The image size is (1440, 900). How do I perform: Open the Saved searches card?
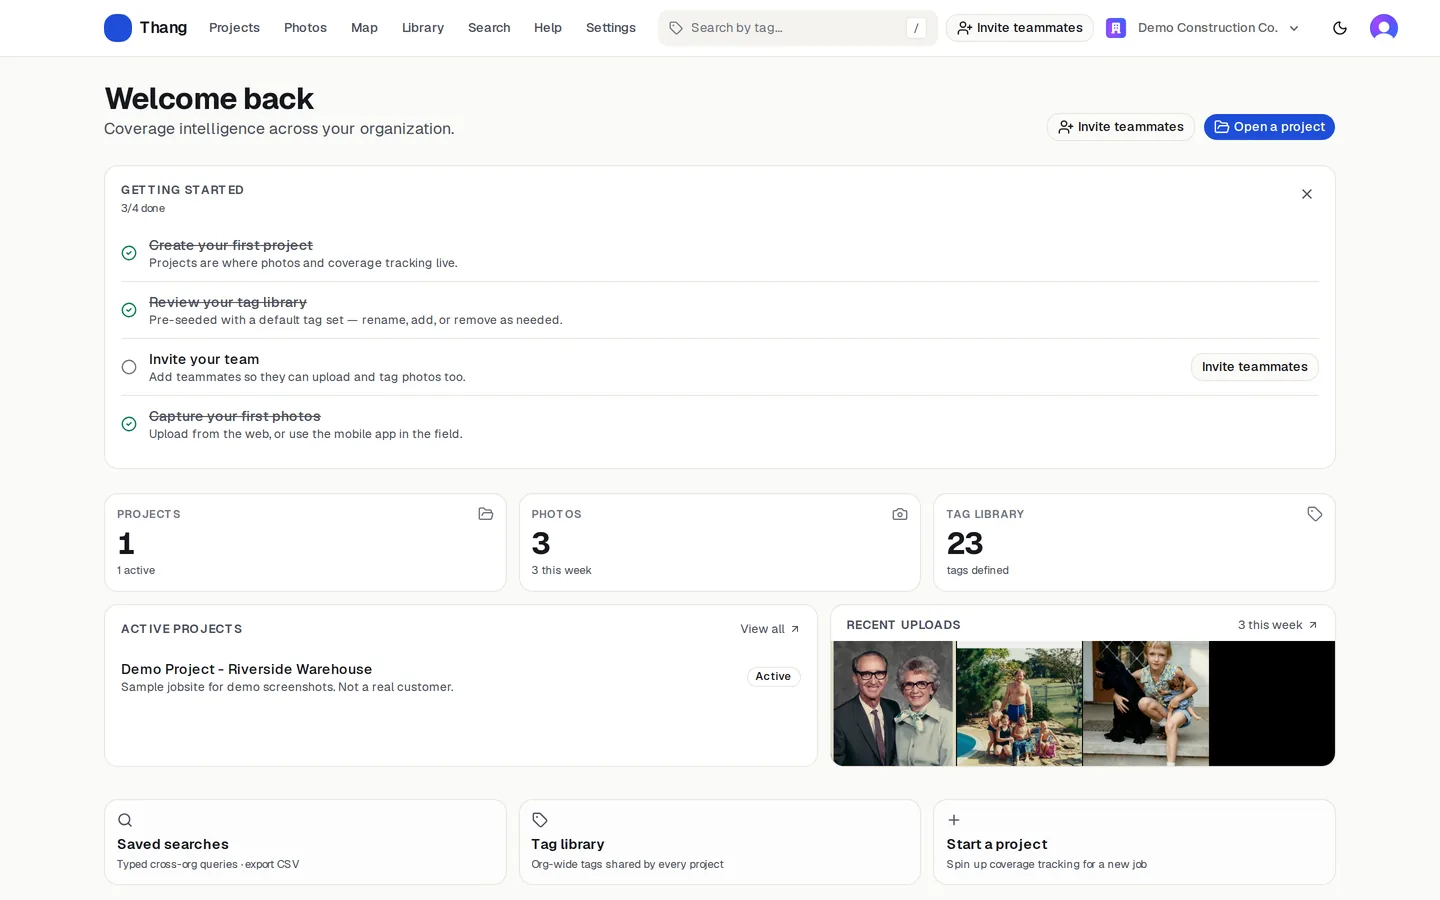coord(305,842)
